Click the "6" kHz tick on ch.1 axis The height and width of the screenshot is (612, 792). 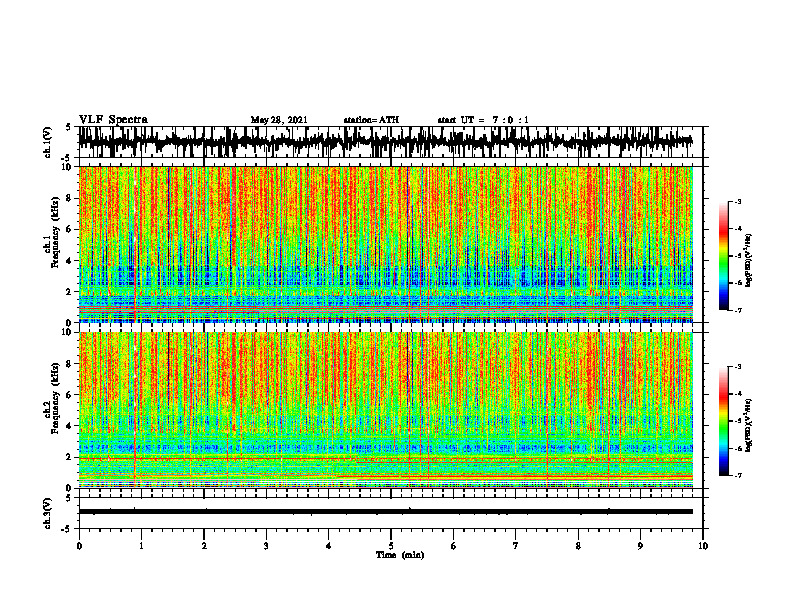[70, 229]
